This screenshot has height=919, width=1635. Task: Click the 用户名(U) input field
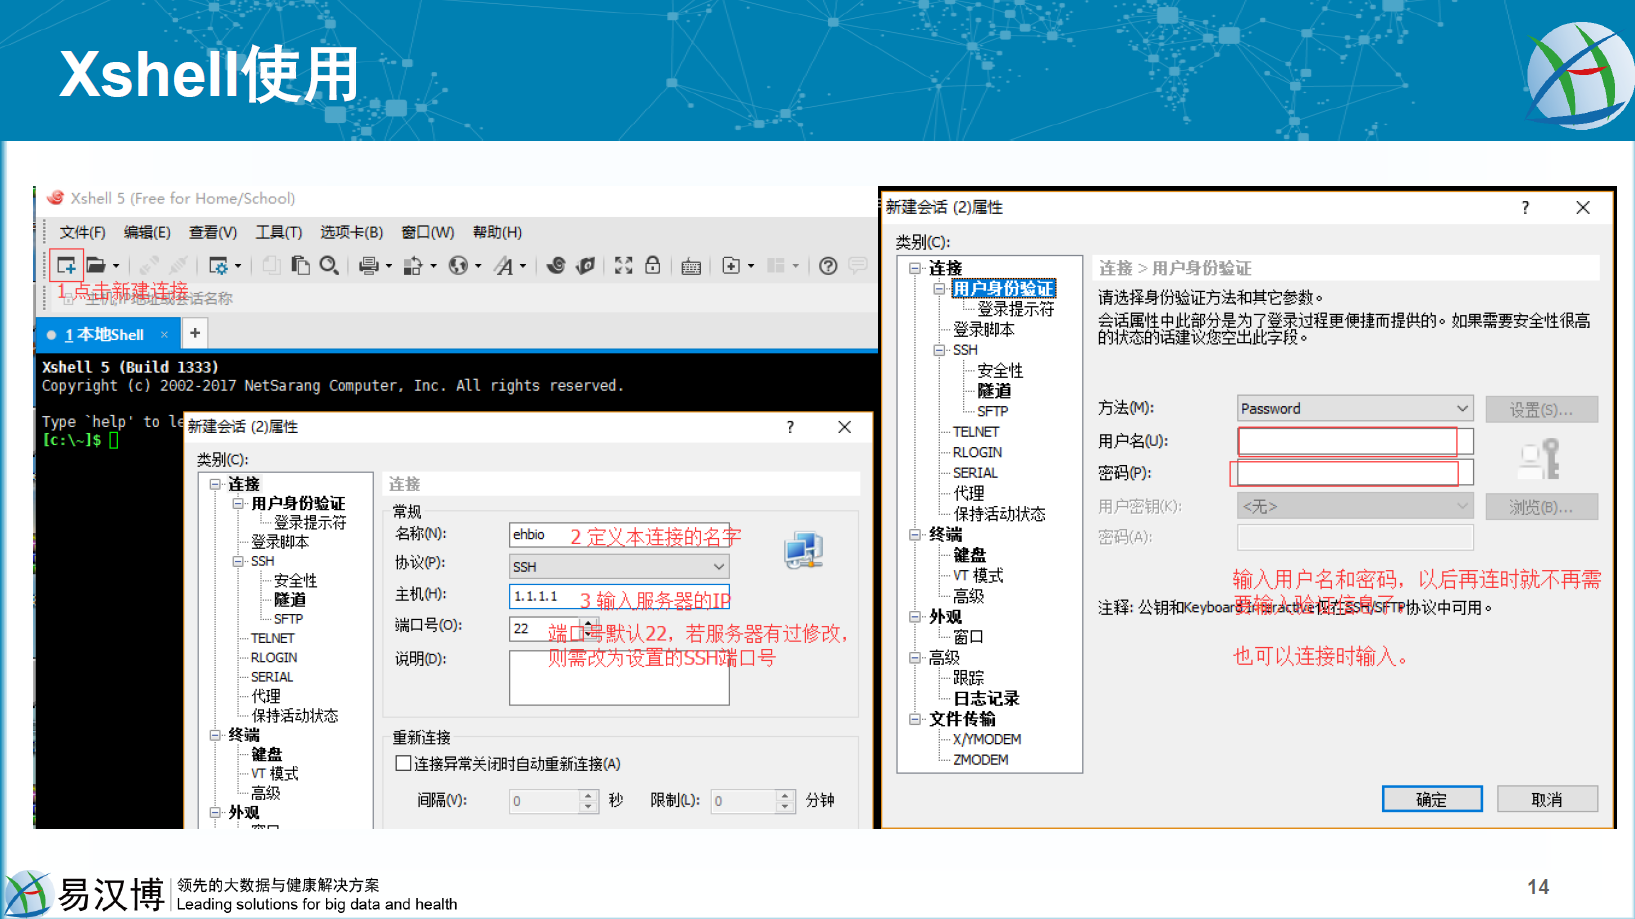[1355, 441]
